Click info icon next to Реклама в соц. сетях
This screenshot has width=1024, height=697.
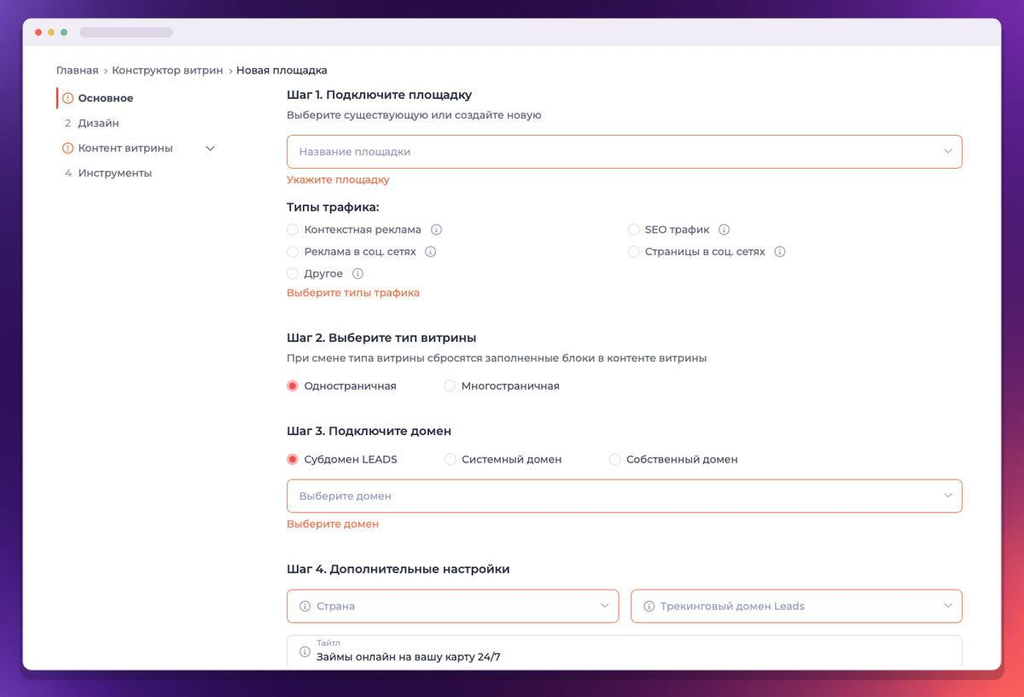430,251
